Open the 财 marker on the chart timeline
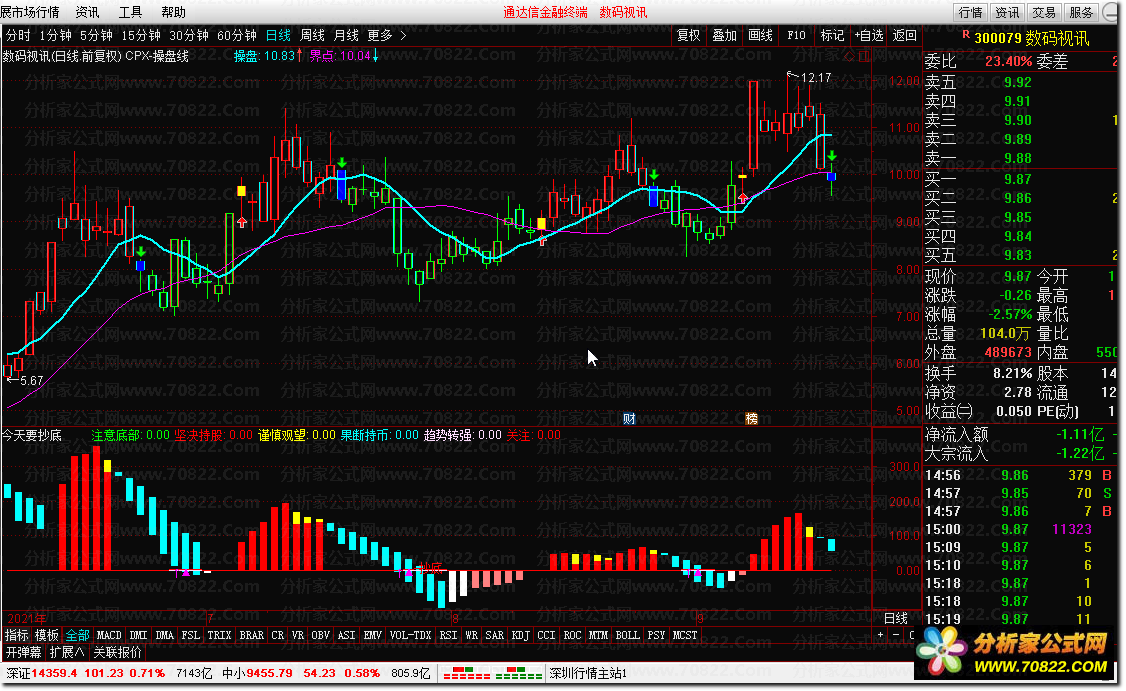The image size is (1126, 691). tap(629, 419)
